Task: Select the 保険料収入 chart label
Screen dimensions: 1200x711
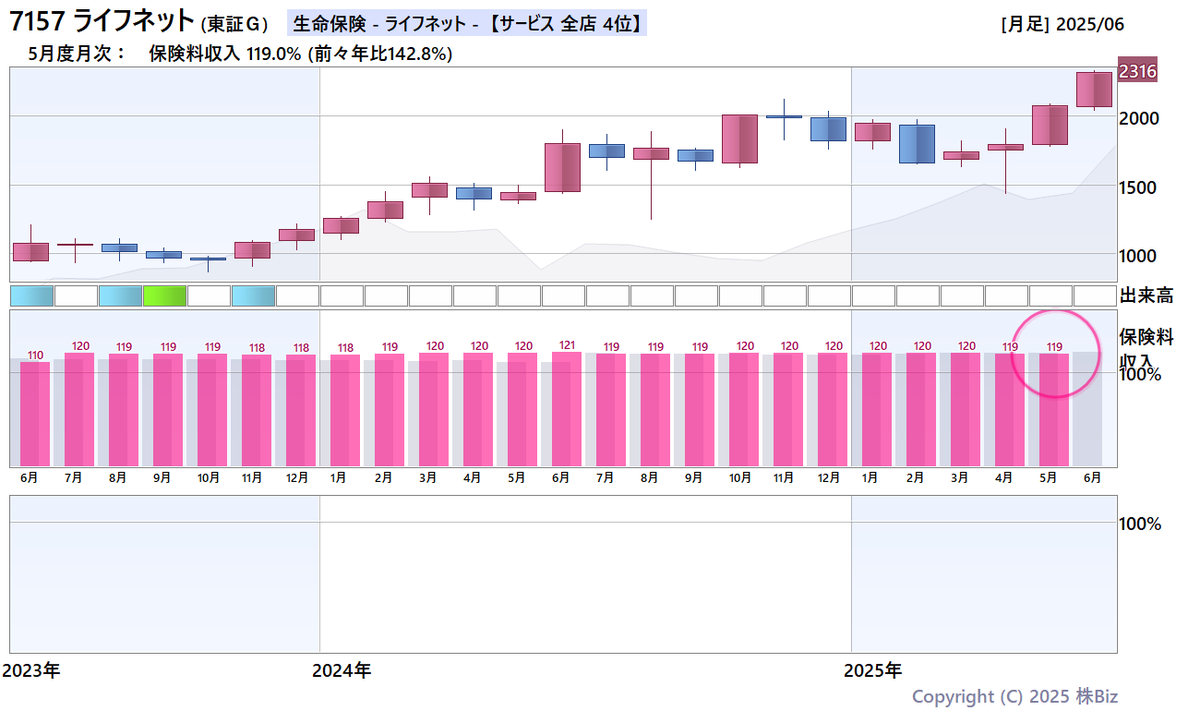Action: [x=1146, y=348]
